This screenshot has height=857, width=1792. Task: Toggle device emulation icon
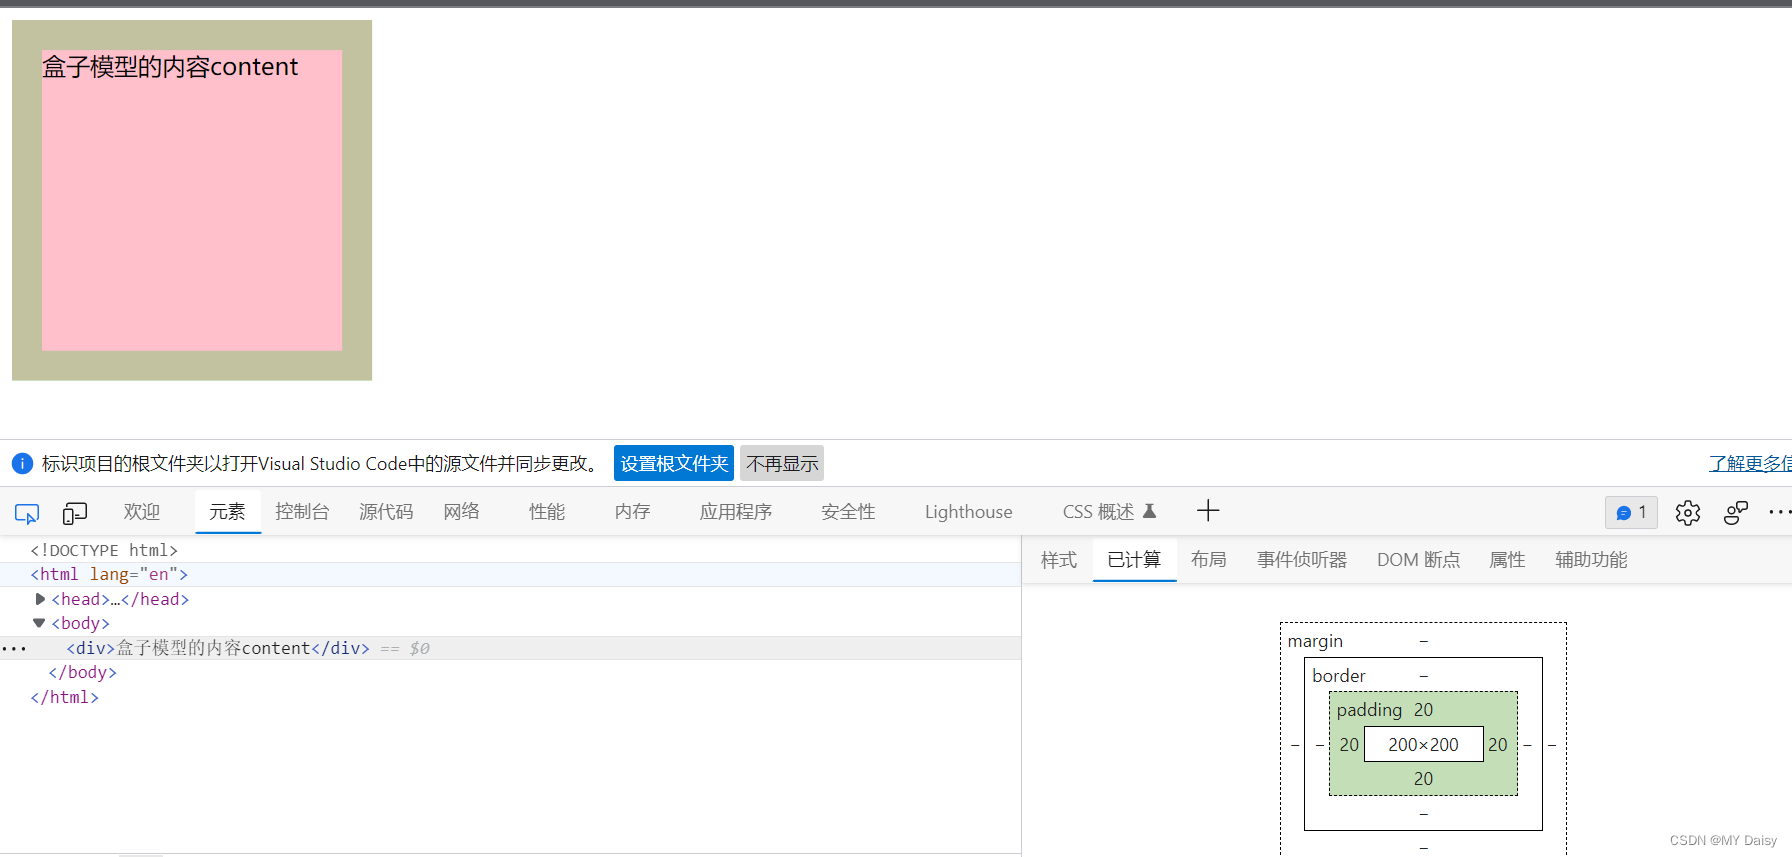pyautogui.click(x=75, y=513)
